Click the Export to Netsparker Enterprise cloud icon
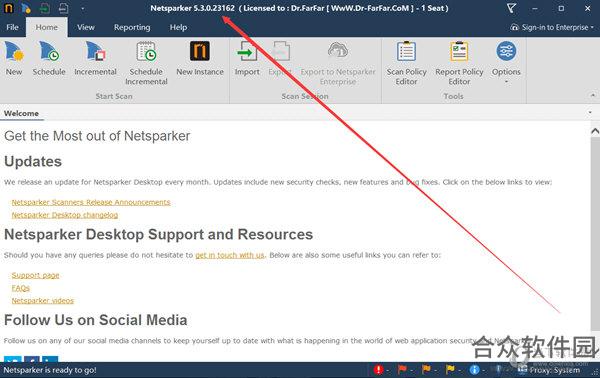This screenshot has height=378, width=600. pyautogui.click(x=338, y=51)
